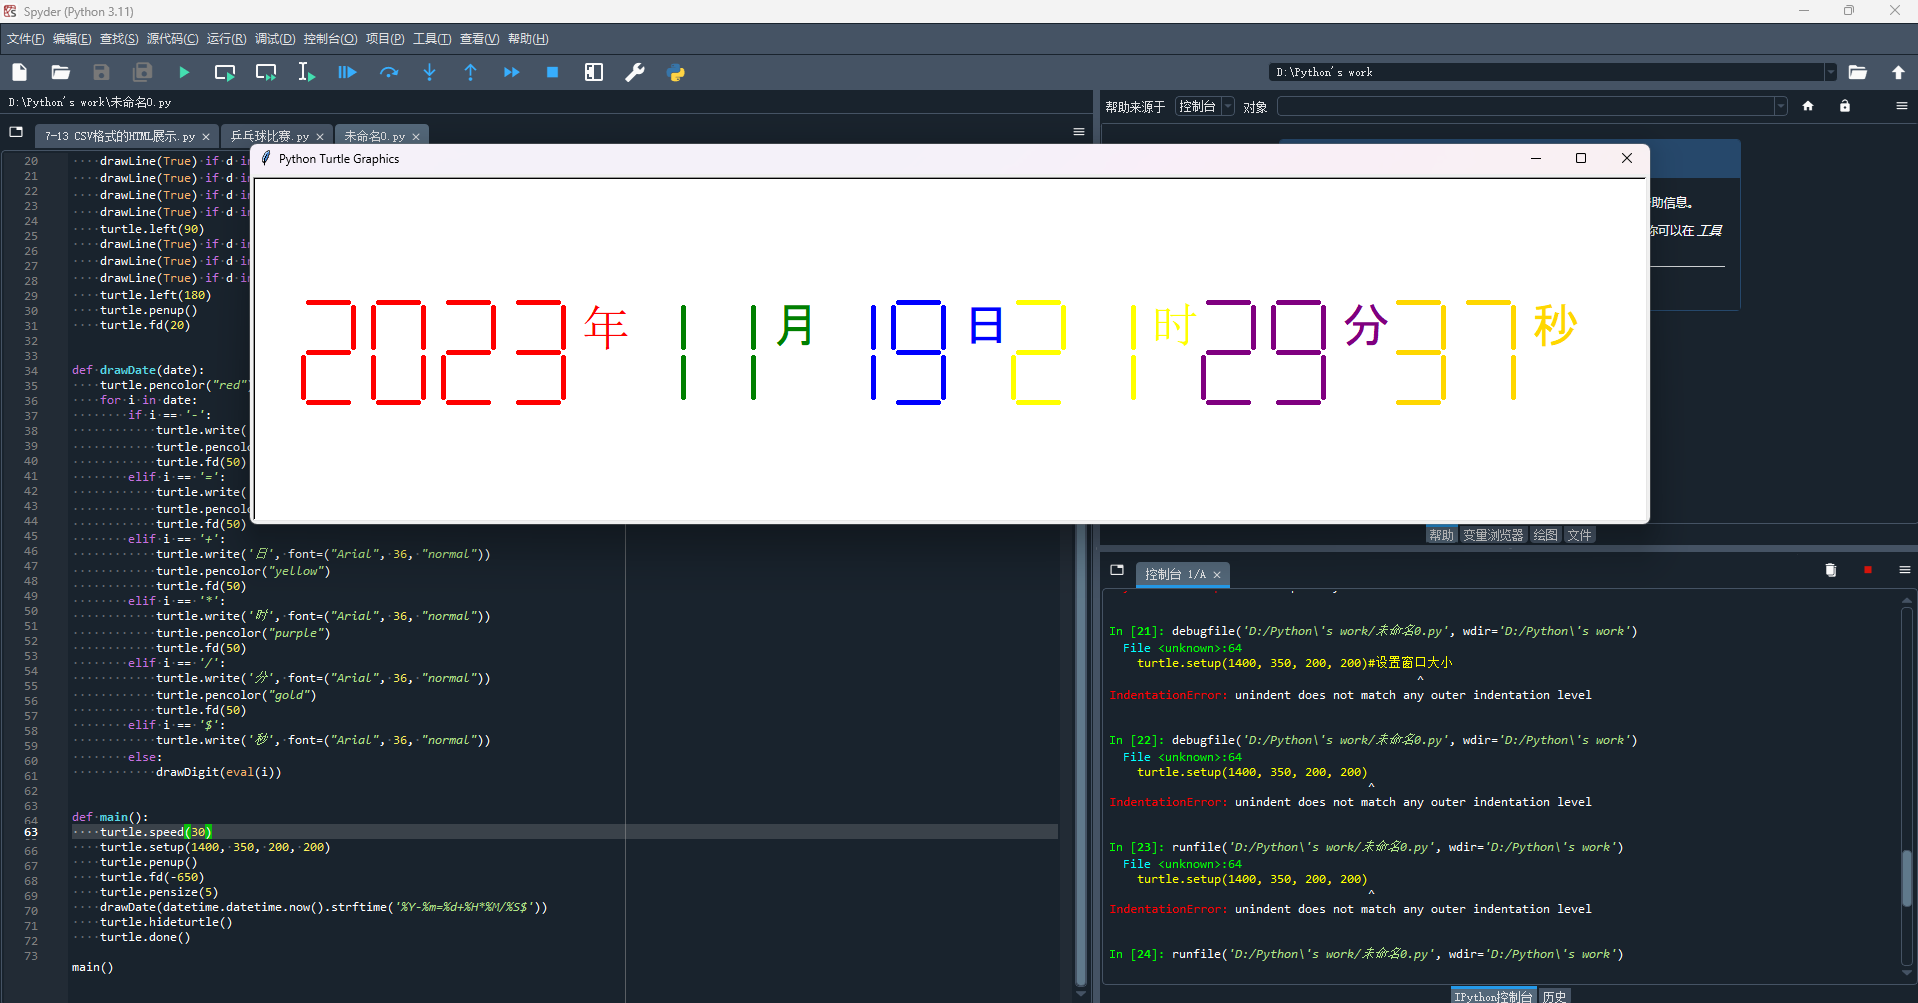1918x1003 pixels.
Task: Open the editor pane options menu
Action: click(1079, 132)
